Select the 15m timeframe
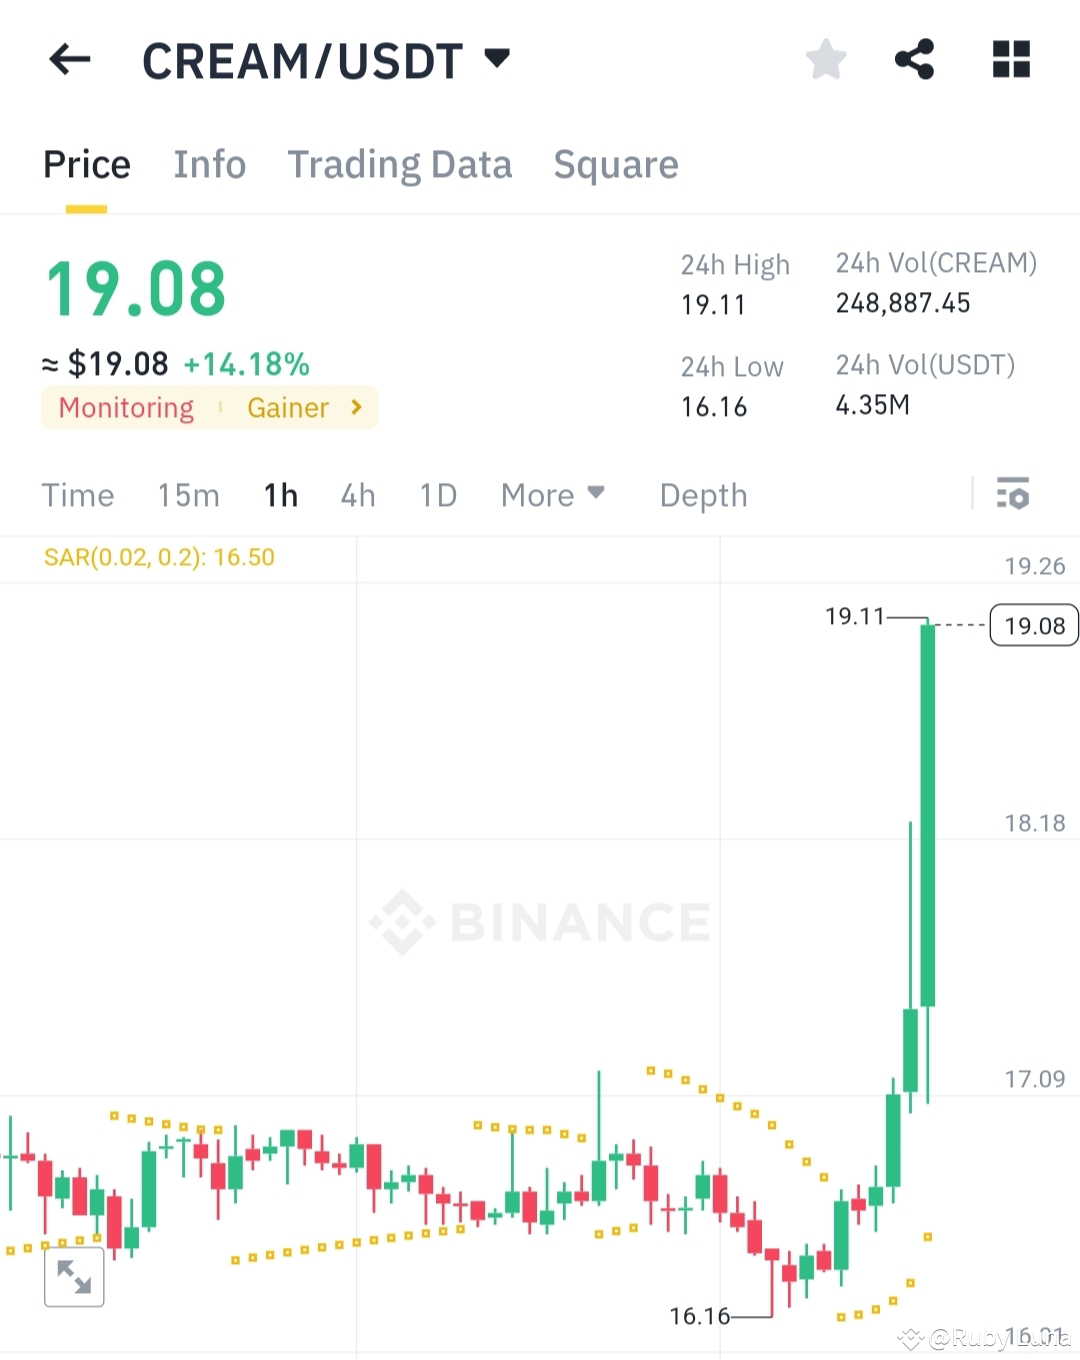The image size is (1080, 1360). pos(188,495)
